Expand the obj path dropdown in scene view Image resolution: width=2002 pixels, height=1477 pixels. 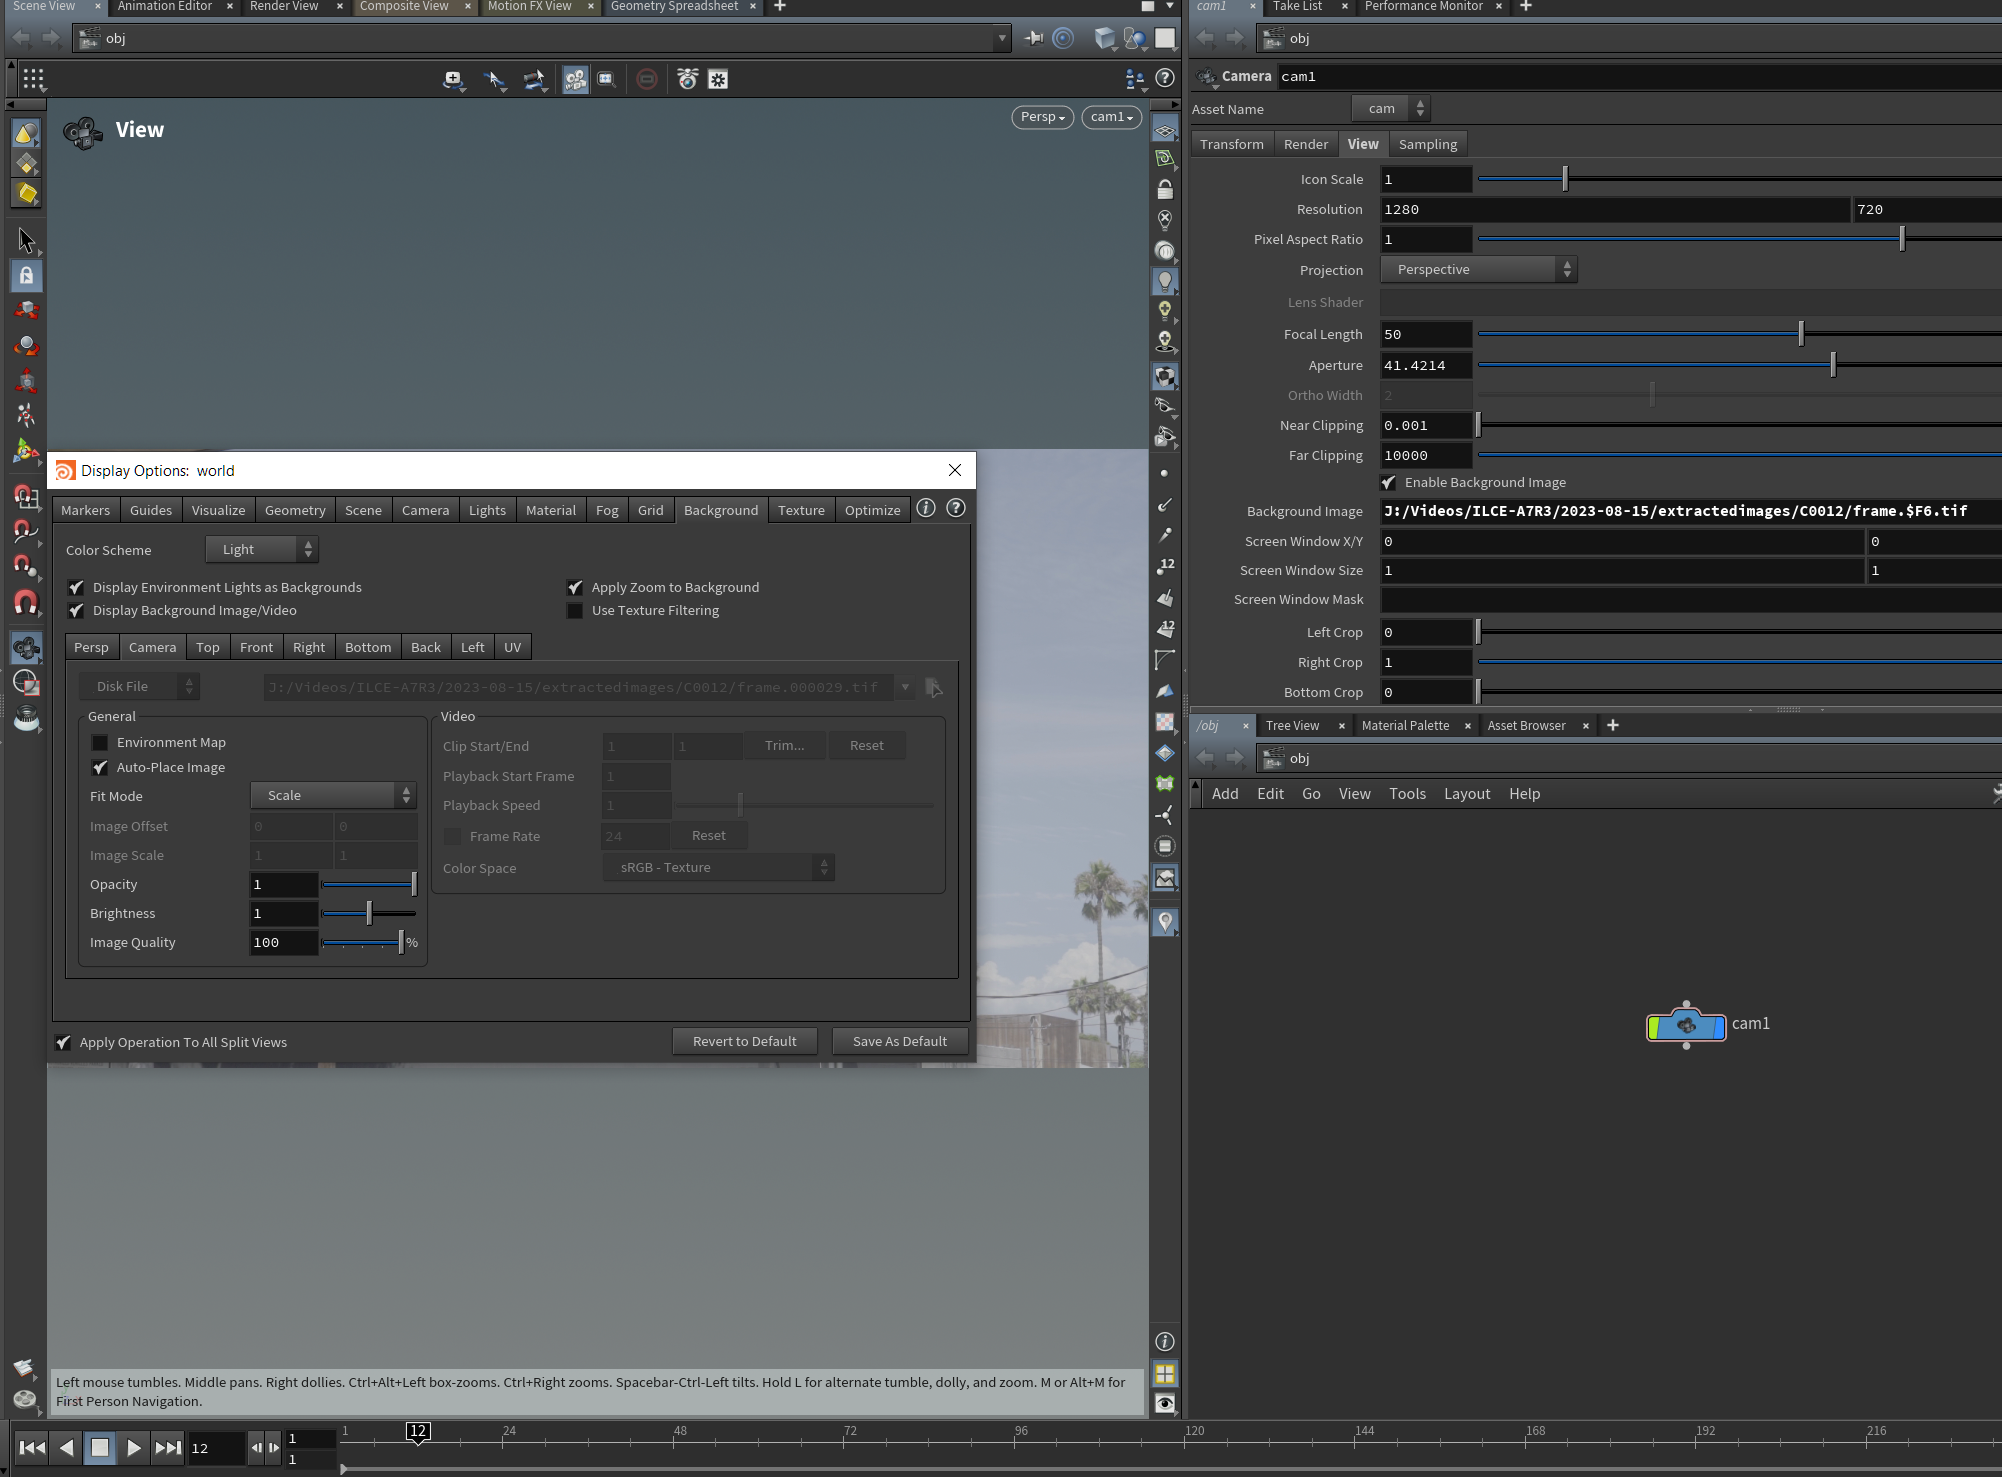1002,38
